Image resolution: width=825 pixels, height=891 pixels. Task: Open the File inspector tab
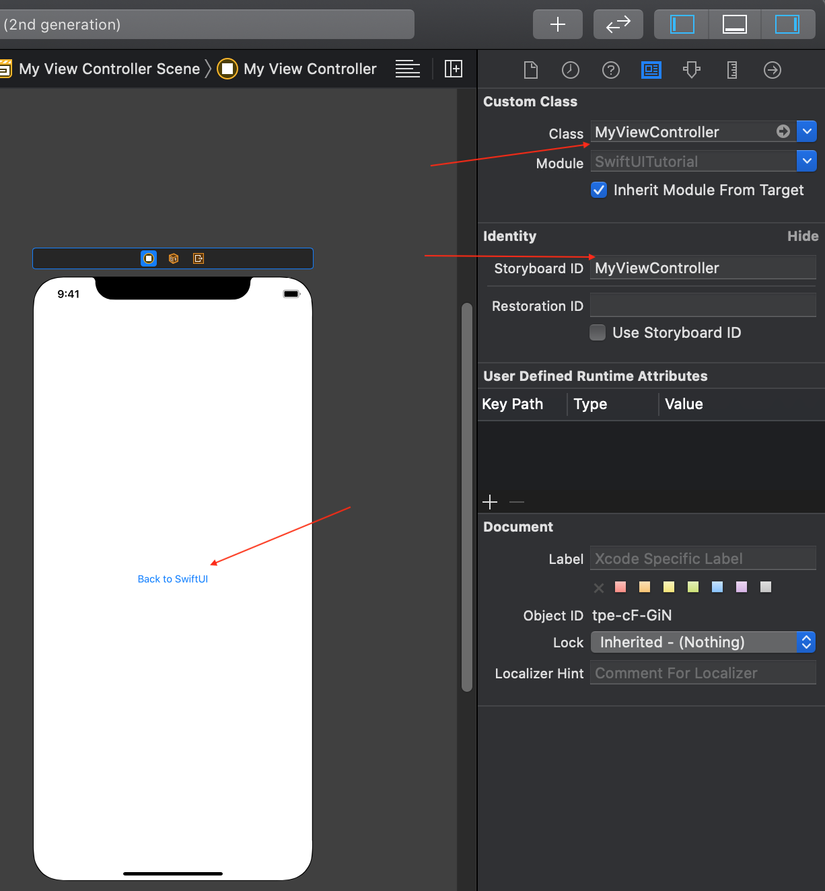point(531,70)
